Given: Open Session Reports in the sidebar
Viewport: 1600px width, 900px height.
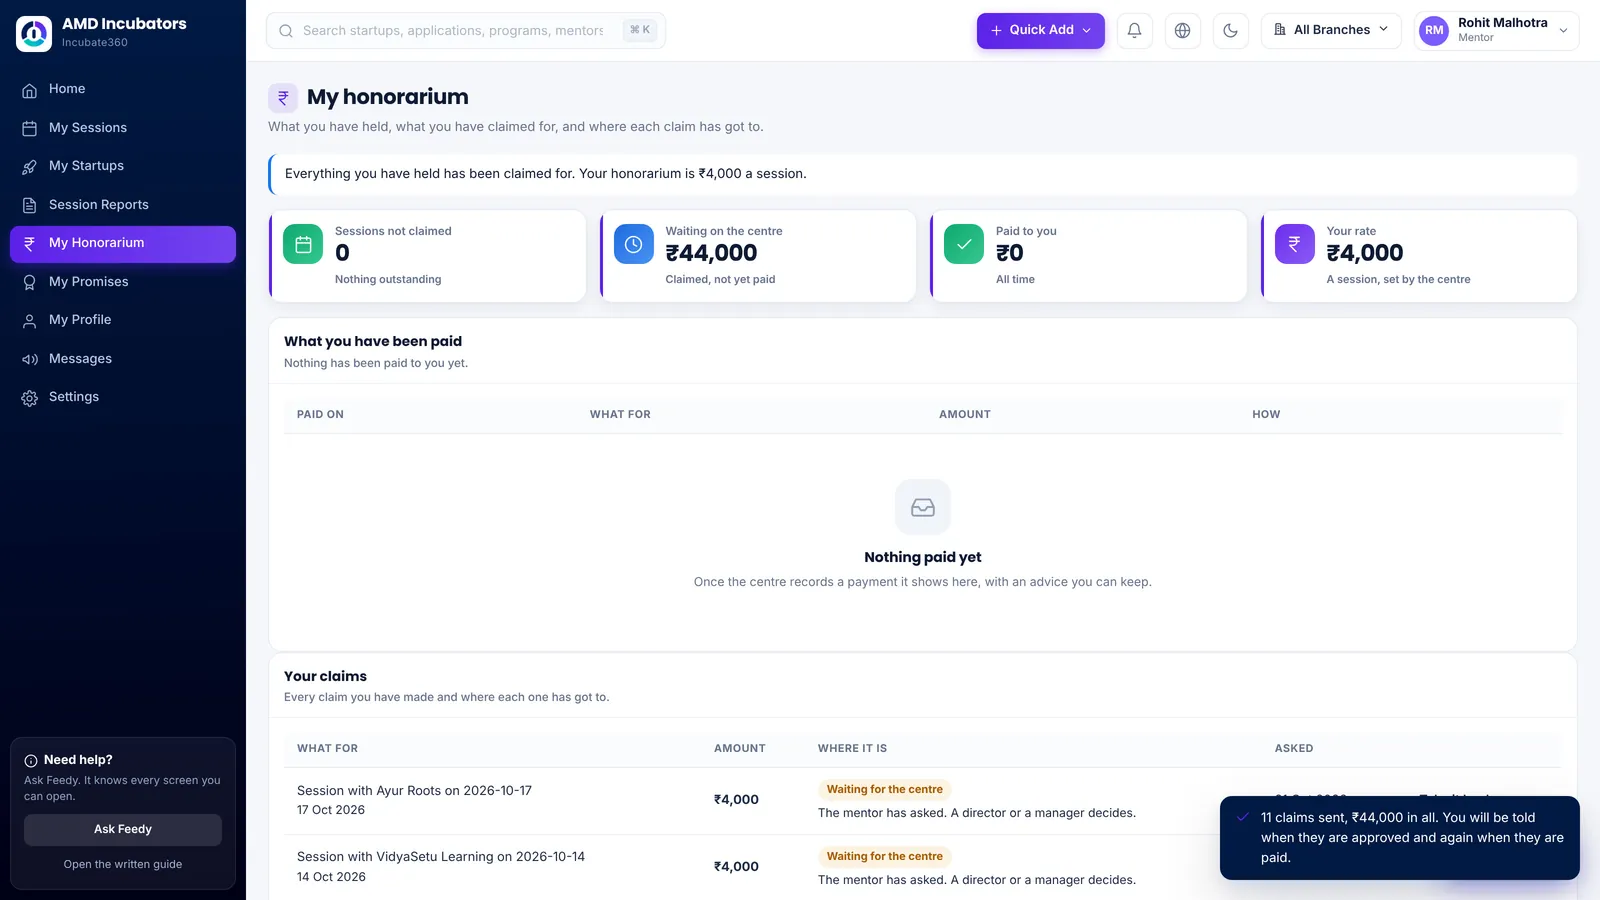Looking at the screenshot, I should [x=123, y=205].
